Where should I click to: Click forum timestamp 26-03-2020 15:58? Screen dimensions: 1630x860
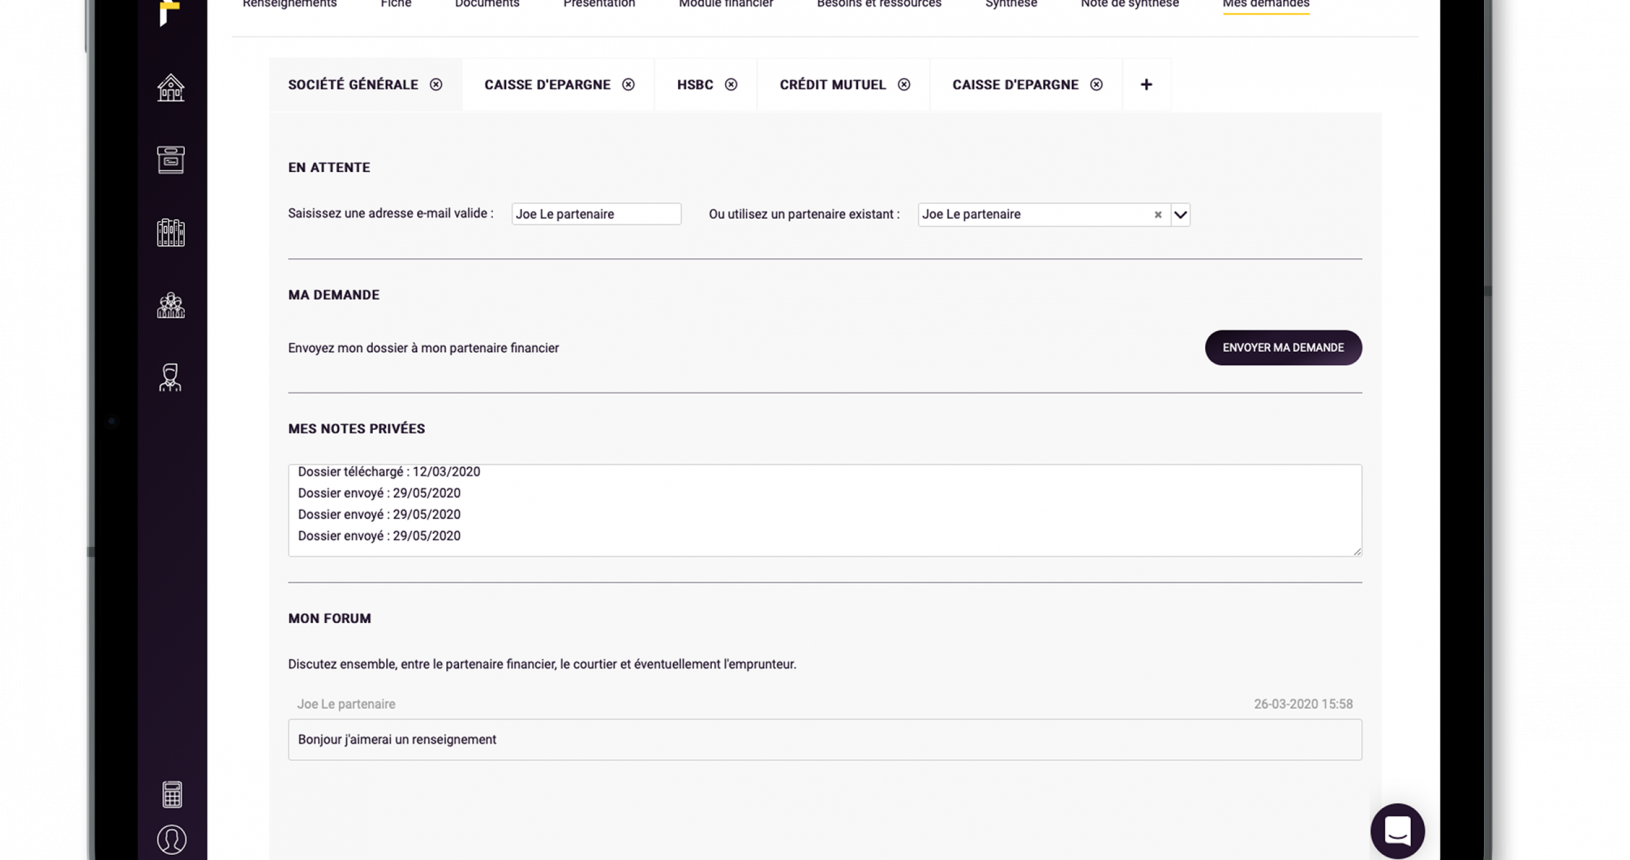[x=1303, y=704]
